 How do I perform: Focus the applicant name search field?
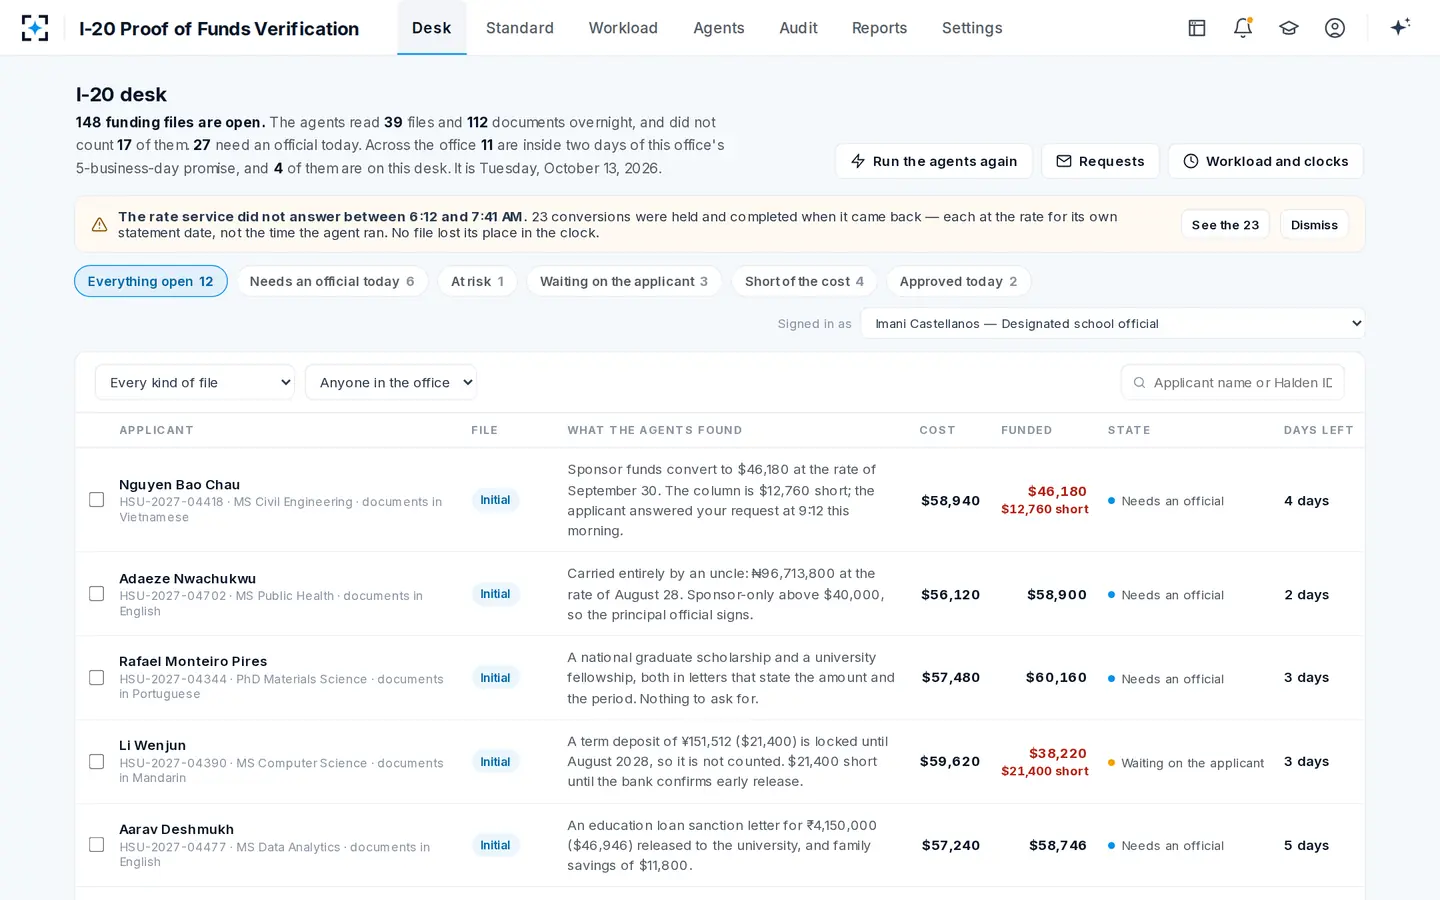(1233, 382)
